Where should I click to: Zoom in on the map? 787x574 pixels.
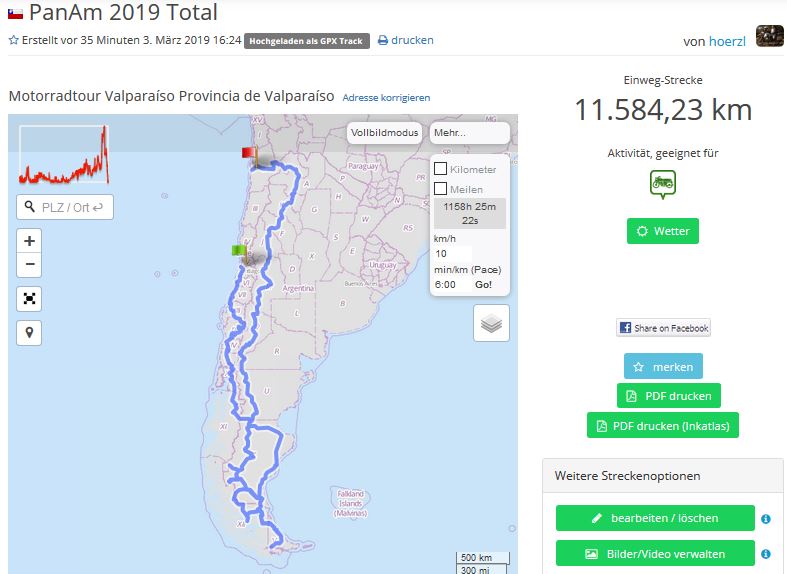(x=30, y=241)
